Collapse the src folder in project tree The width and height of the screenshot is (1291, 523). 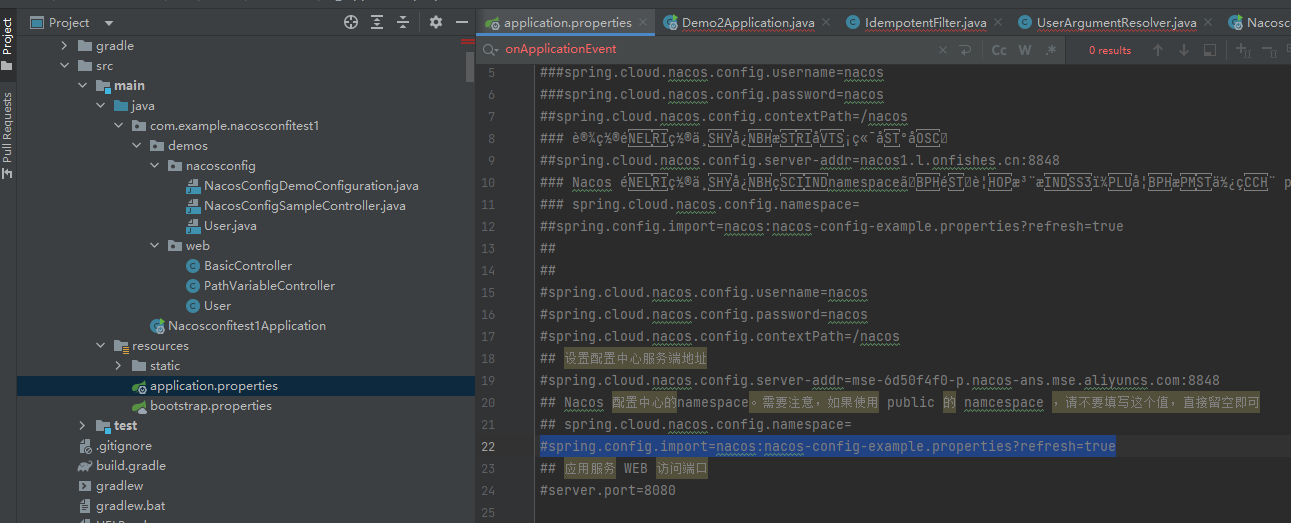(64, 66)
